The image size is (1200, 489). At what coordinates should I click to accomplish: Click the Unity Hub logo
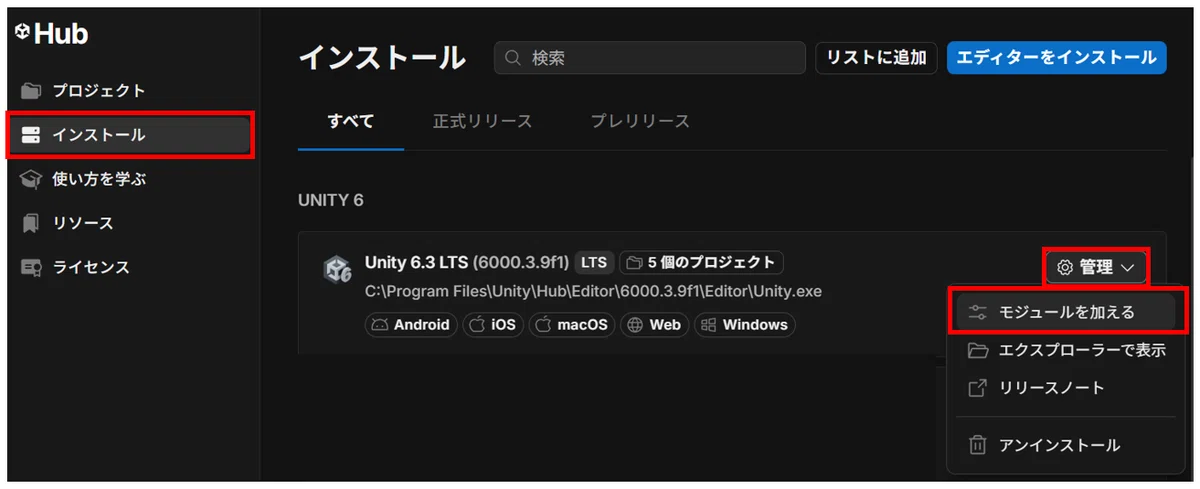click(x=52, y=34)
